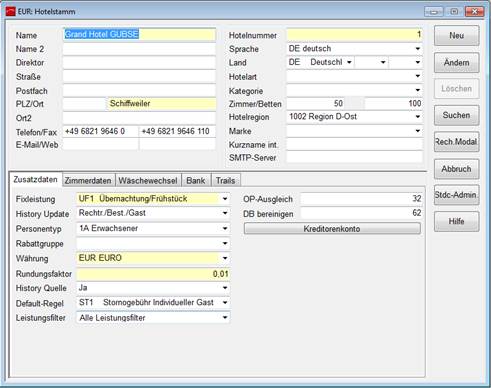Click the Zimmer field showing 50
Screen dimensions: 491x388
pos(316,104)
